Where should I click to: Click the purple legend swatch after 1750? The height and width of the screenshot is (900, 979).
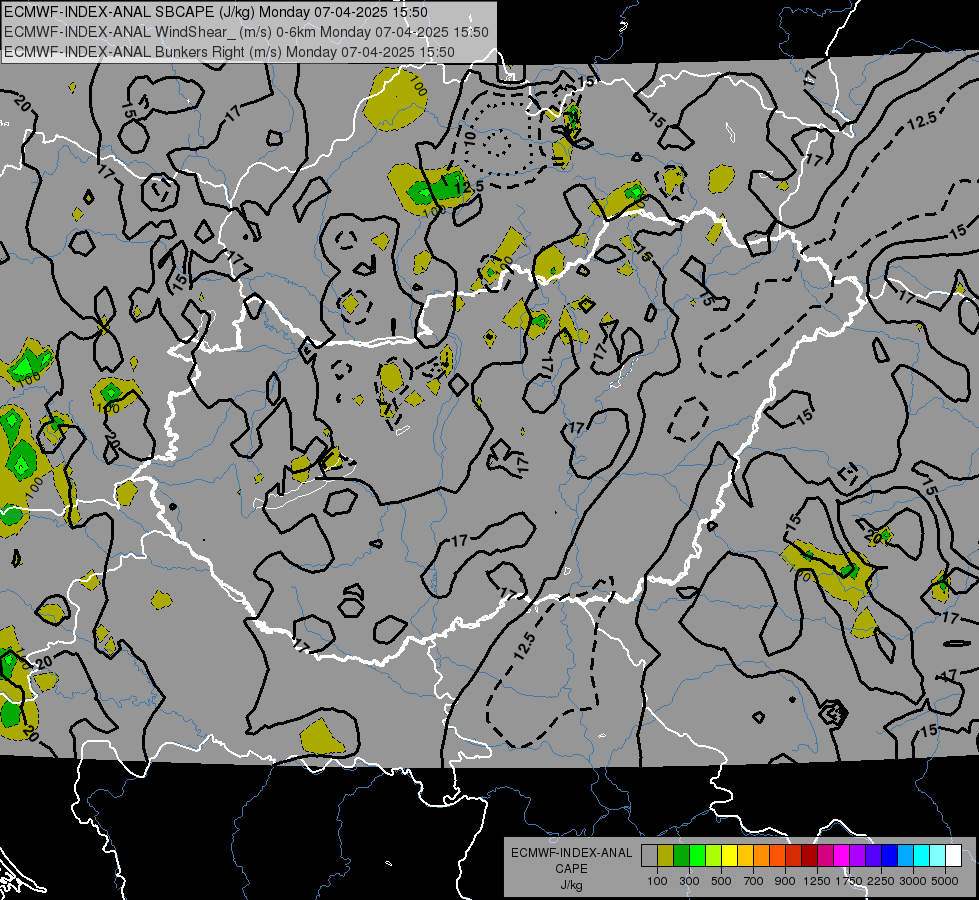click(857, 856)
